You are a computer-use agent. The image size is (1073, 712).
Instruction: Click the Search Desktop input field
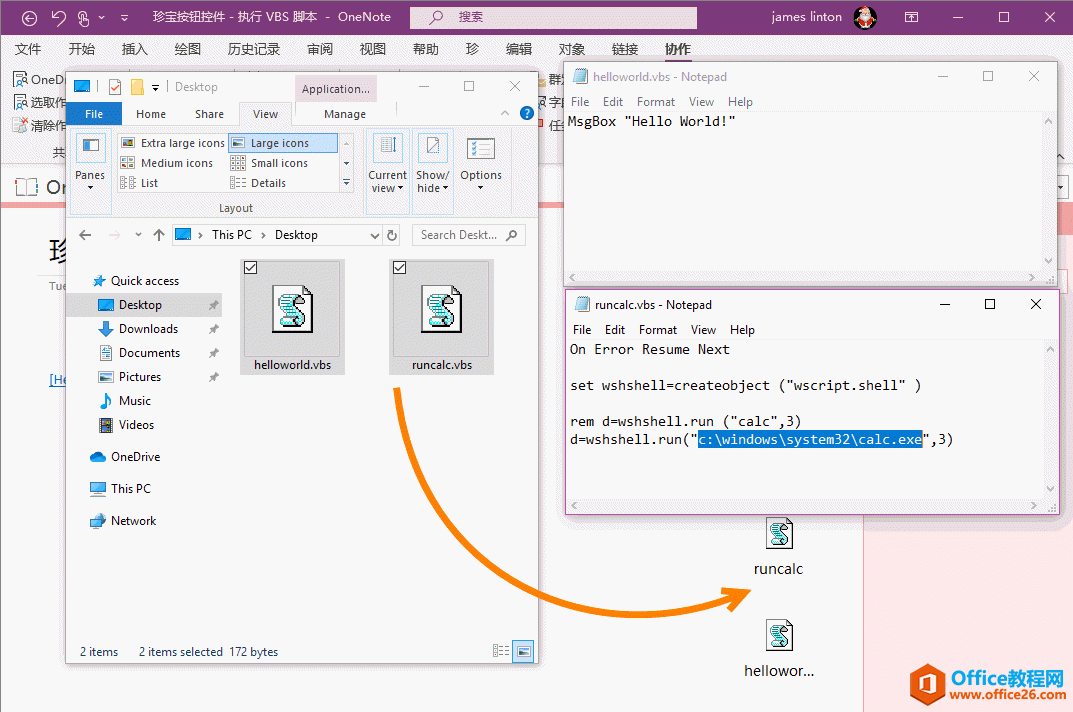(x=460, y=235)
